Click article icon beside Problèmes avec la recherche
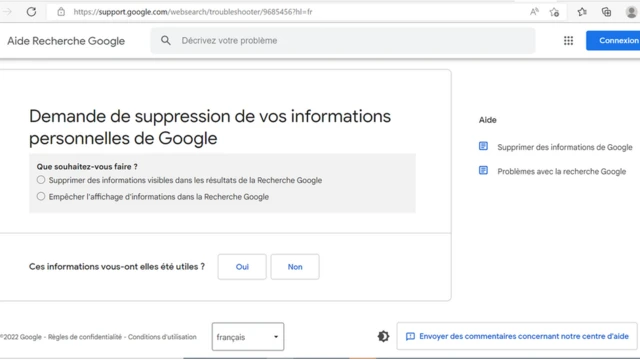 (483, 170)
